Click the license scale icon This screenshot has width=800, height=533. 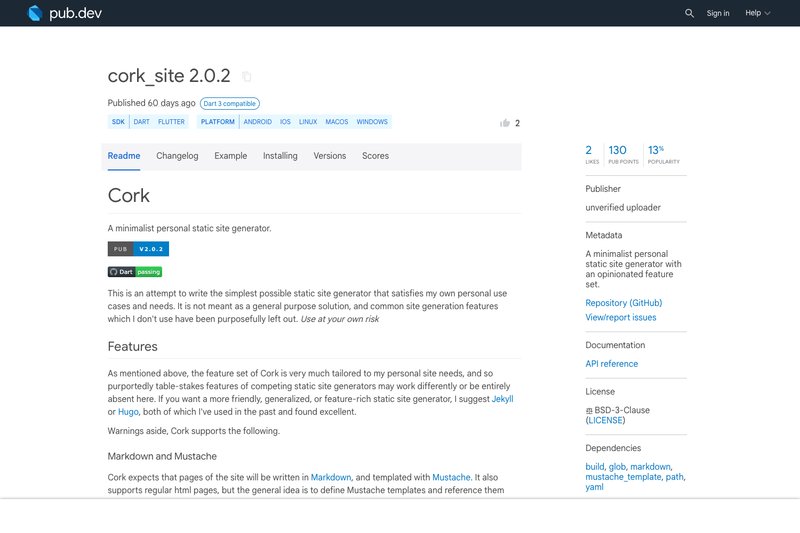(589, 411)
